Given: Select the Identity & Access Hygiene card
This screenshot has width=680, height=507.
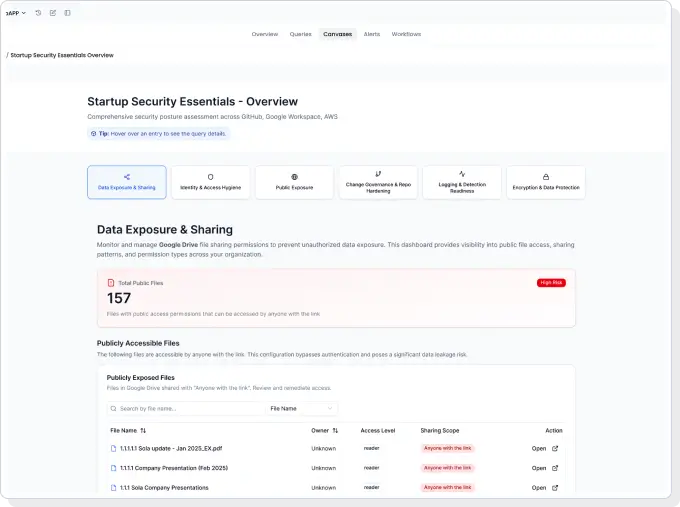Looking at the screenshot, I should tap(210, 182).
